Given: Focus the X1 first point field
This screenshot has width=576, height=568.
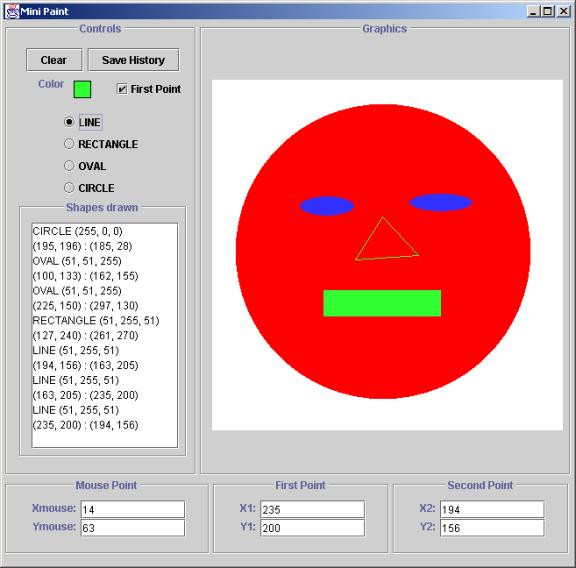Looking at the screenshot, I should click(x=313, y=510).
